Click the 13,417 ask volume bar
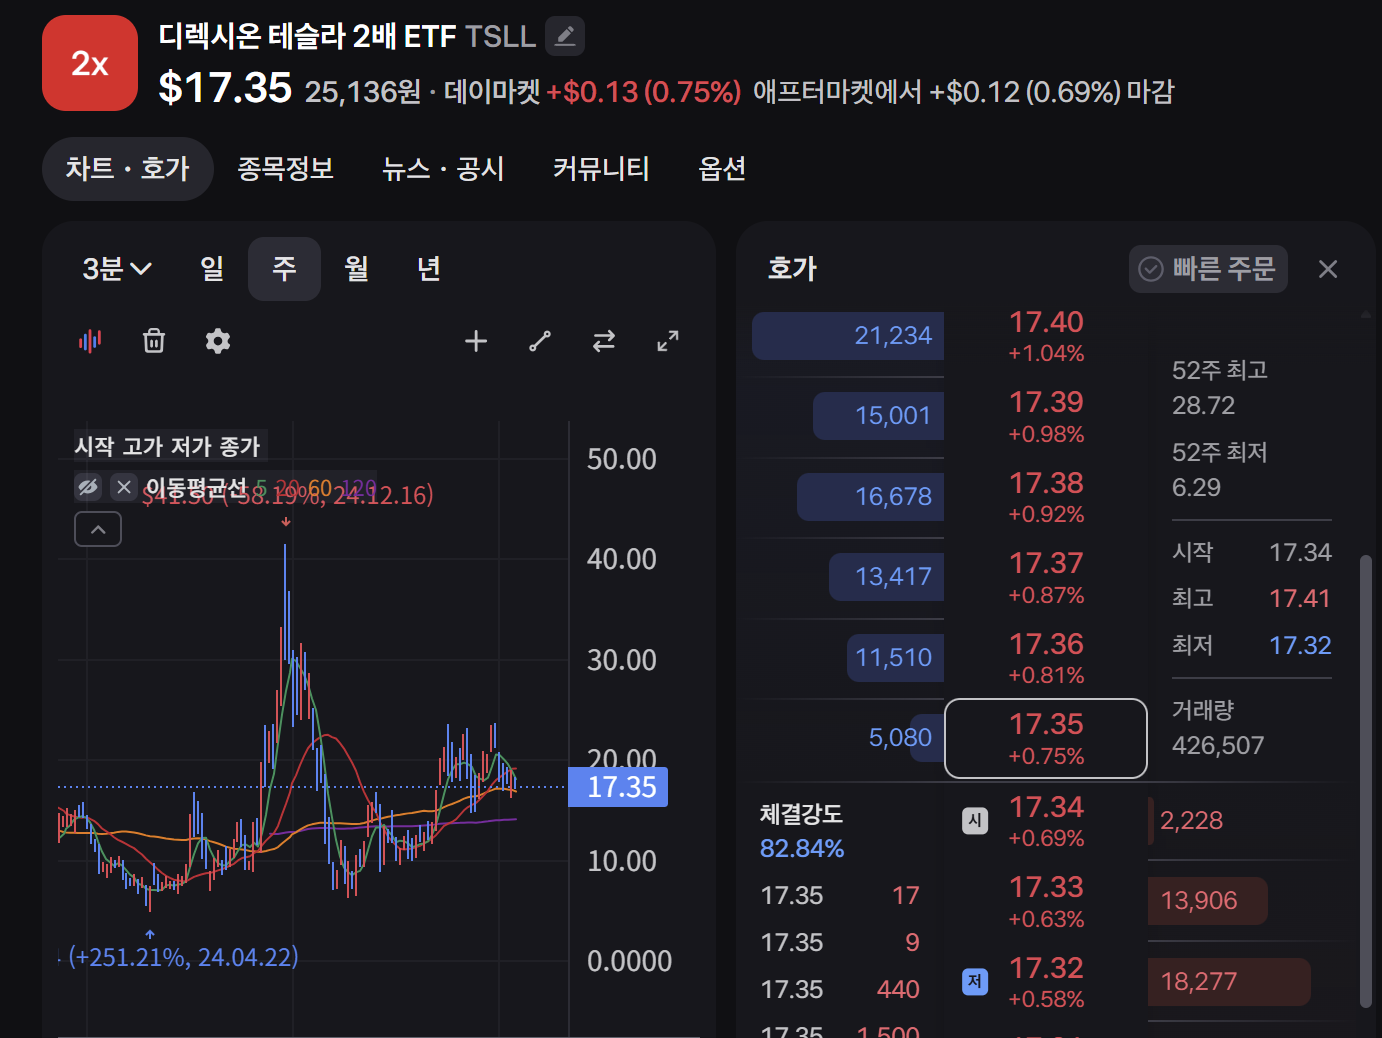The height and width of the screenshot is (1038, 1382). coord(886,577)
